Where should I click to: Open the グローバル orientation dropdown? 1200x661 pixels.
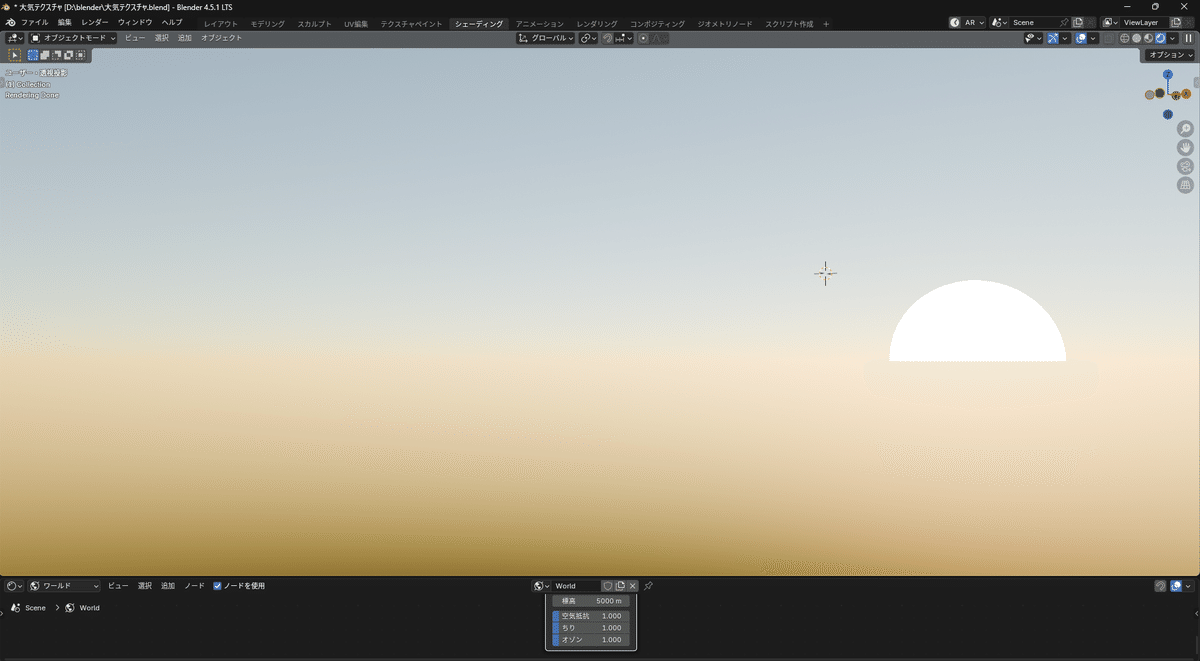545,38
